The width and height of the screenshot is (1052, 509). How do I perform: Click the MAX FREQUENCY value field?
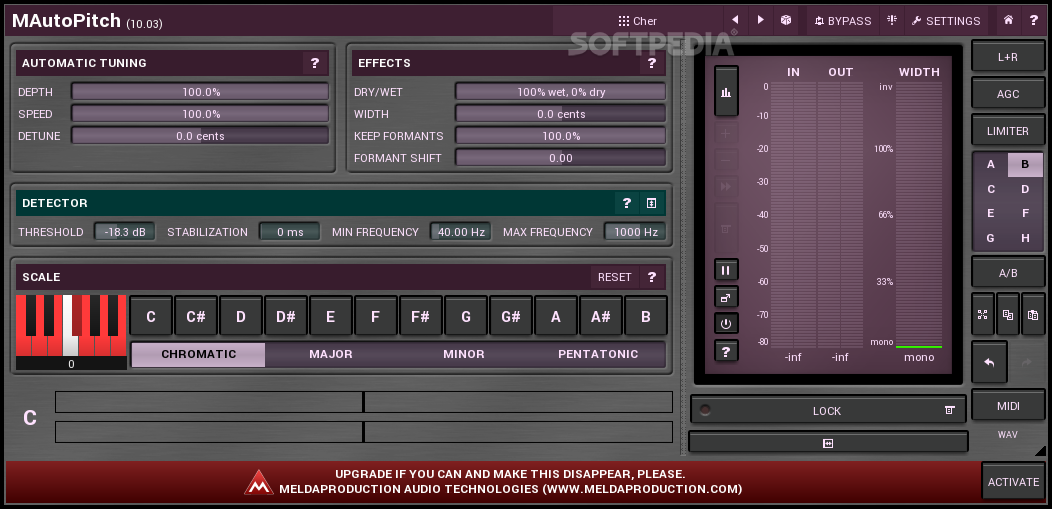tap(635, 232)
